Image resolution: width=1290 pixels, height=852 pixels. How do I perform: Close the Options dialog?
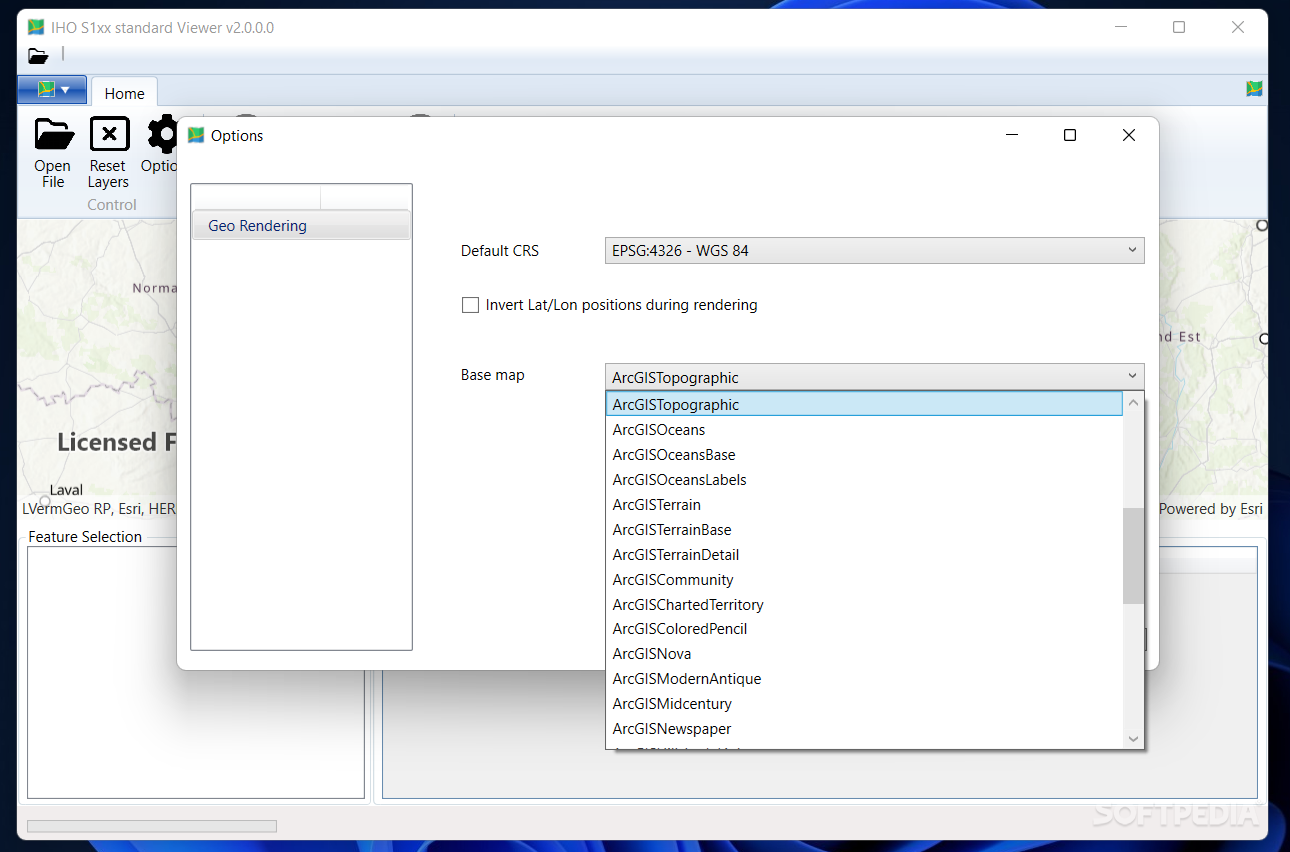(x=1129, y=135)
